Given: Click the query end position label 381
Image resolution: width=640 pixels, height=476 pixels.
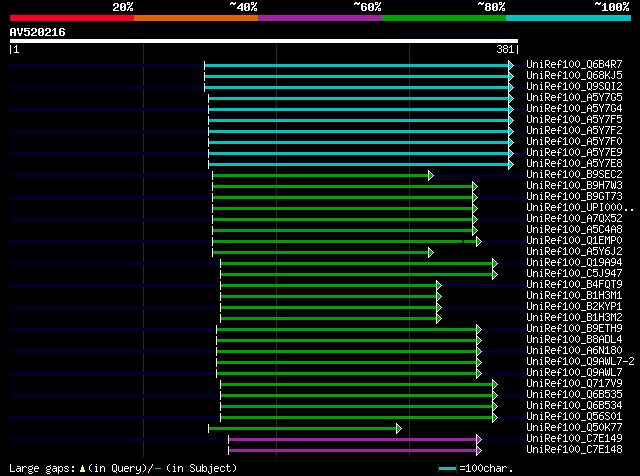Looking at the screenshot, I should tap(505, 49).
